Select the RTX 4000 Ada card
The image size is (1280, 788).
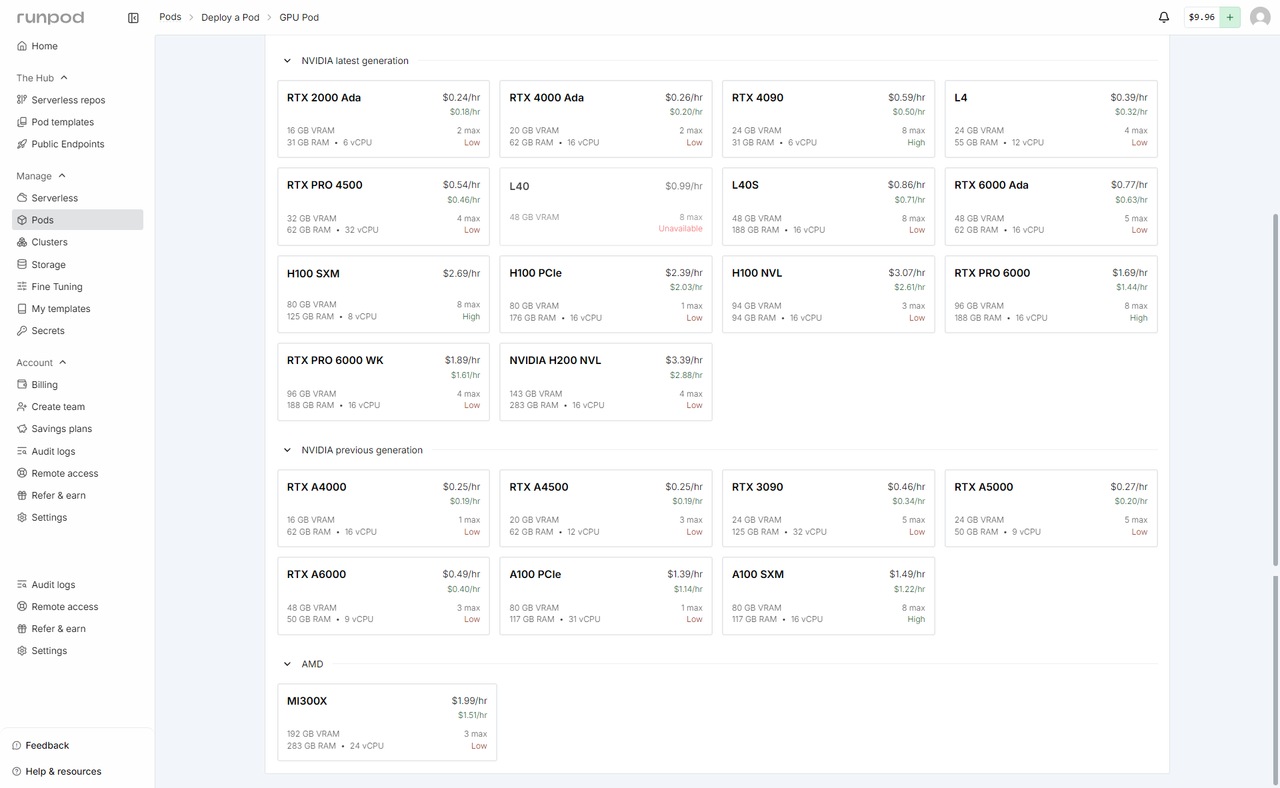pos(606,119)
